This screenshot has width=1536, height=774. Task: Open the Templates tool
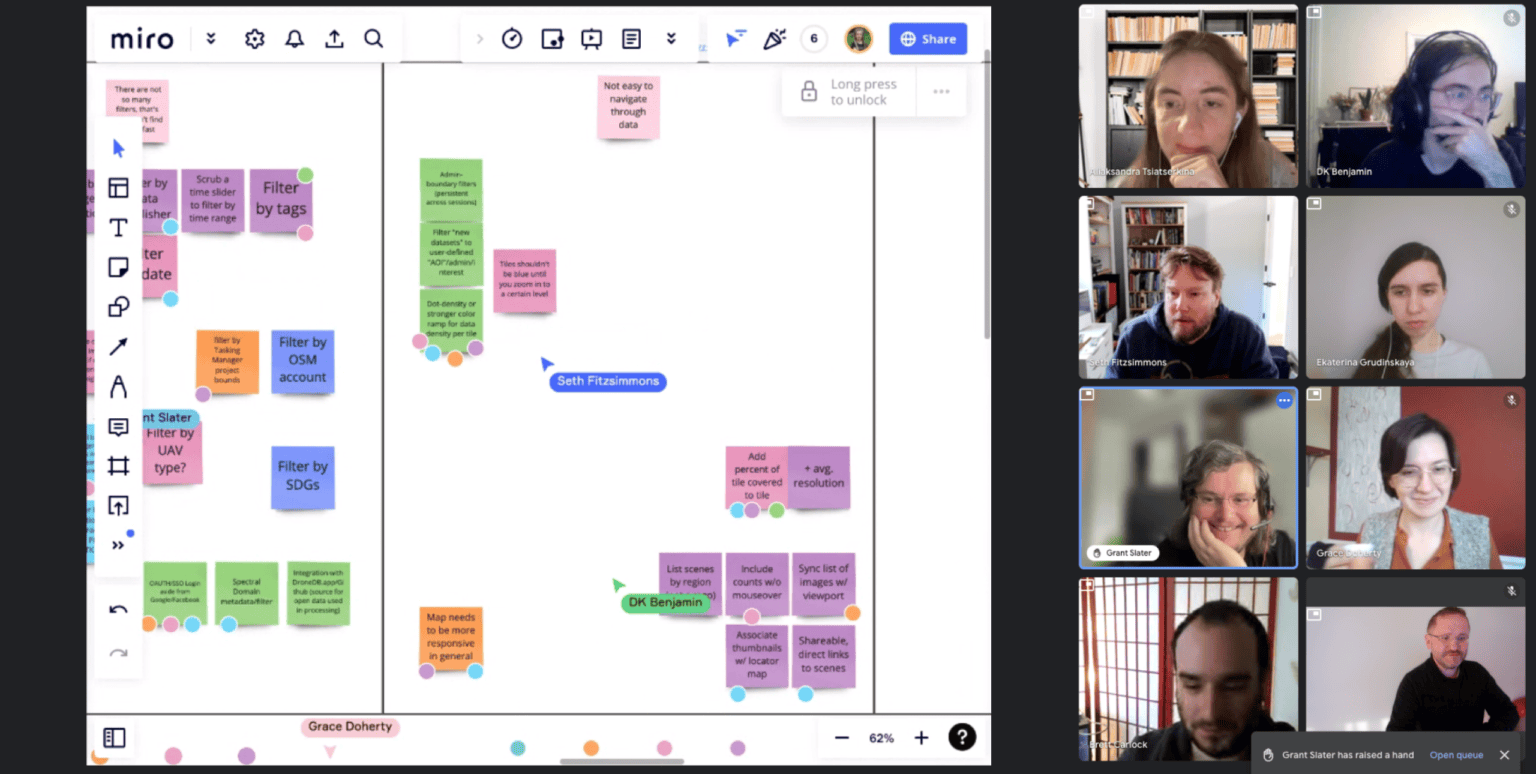tap(118, 188)
